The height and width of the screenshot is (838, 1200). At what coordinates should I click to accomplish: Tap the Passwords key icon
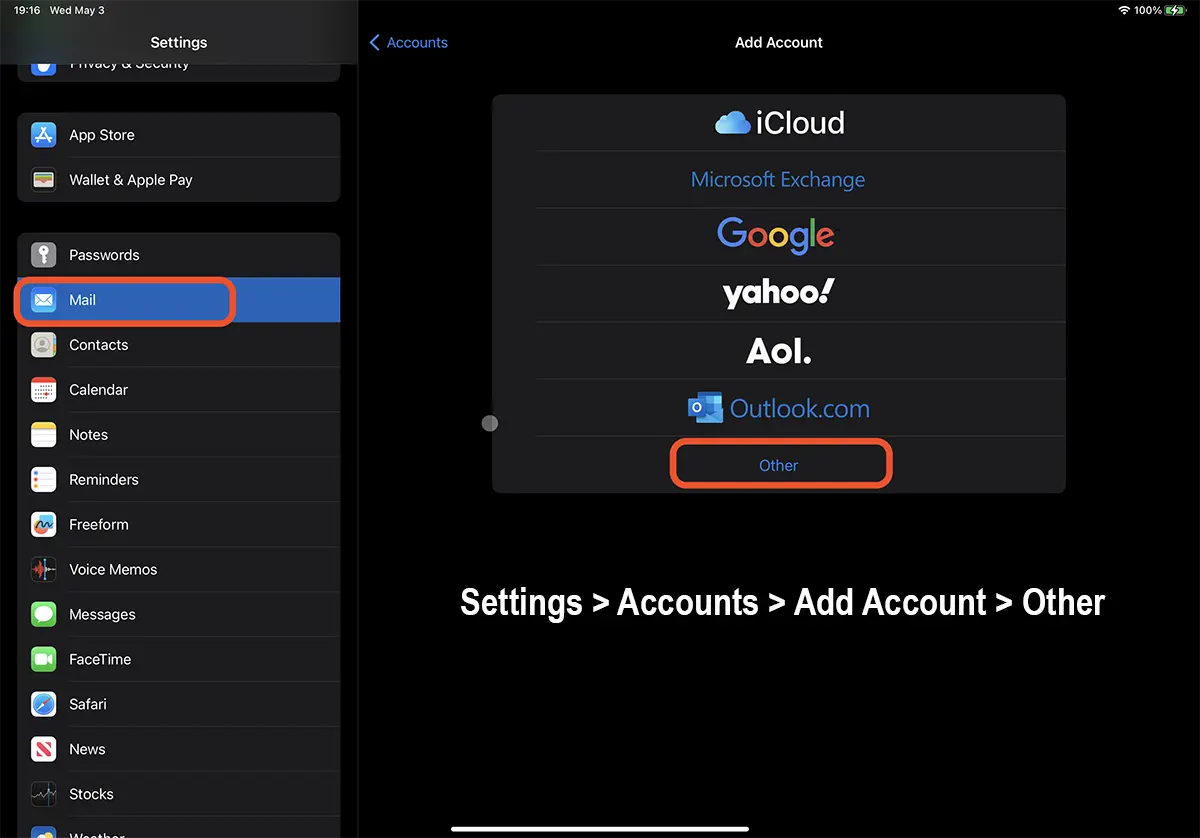click(43, 255)
